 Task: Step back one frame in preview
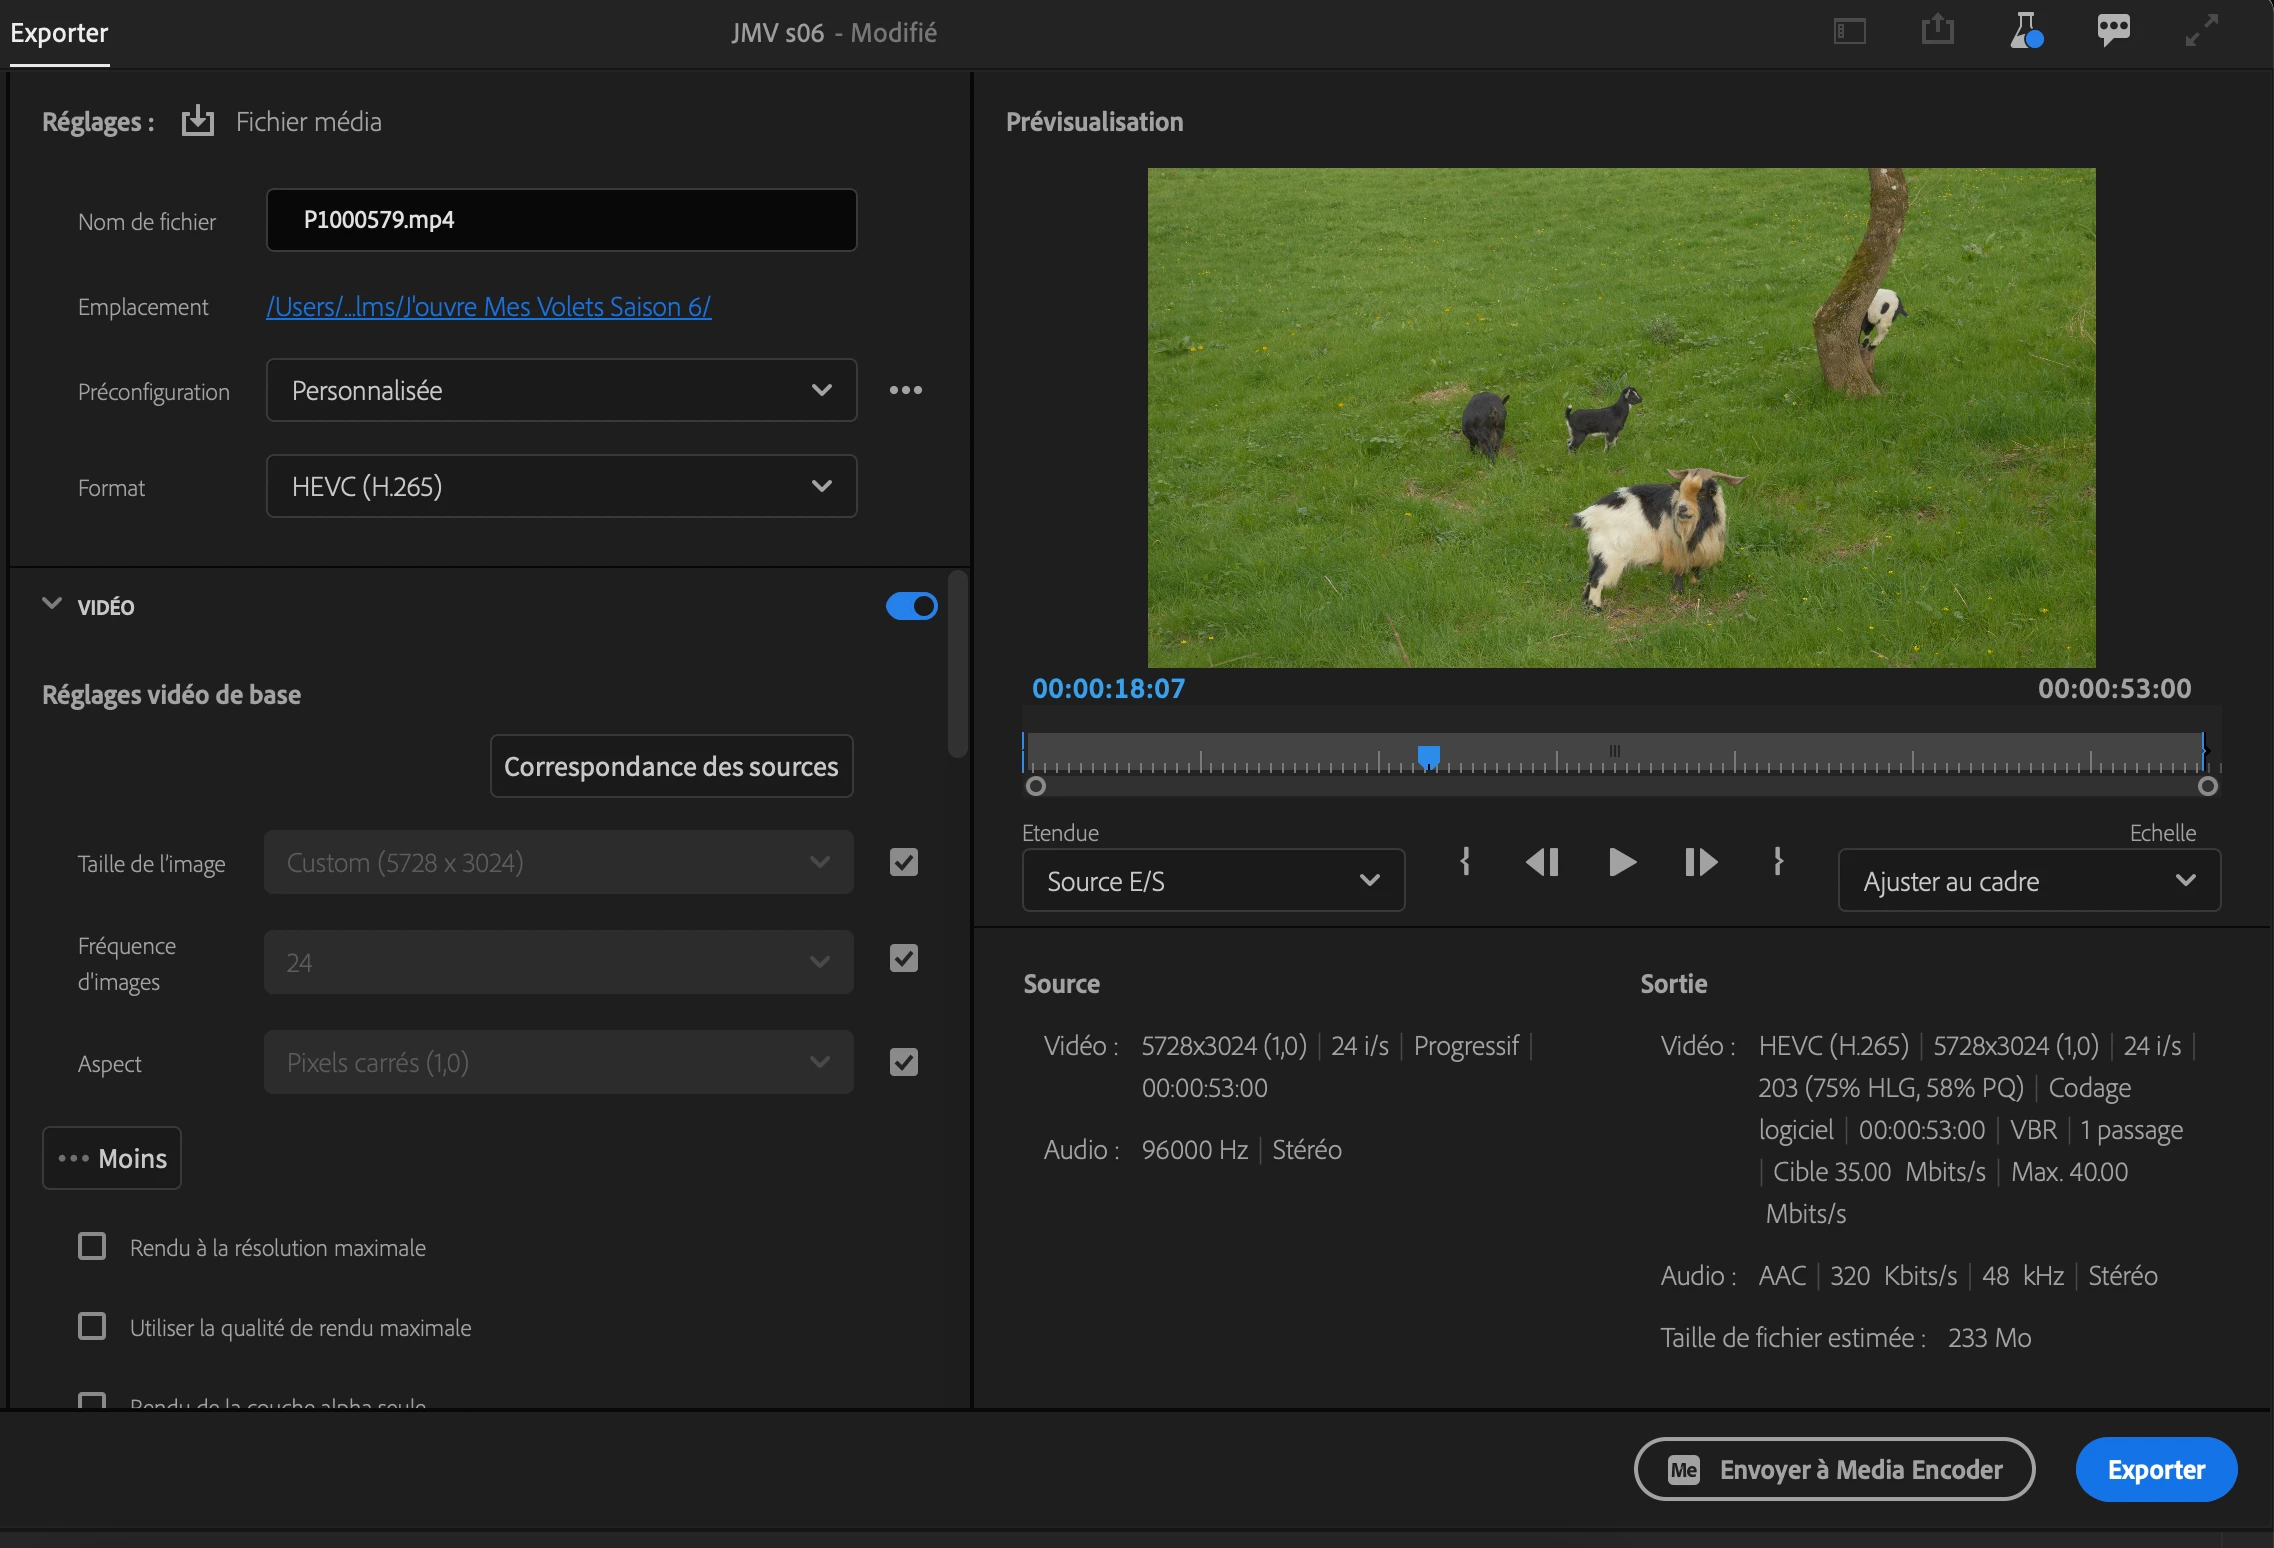1542,862
